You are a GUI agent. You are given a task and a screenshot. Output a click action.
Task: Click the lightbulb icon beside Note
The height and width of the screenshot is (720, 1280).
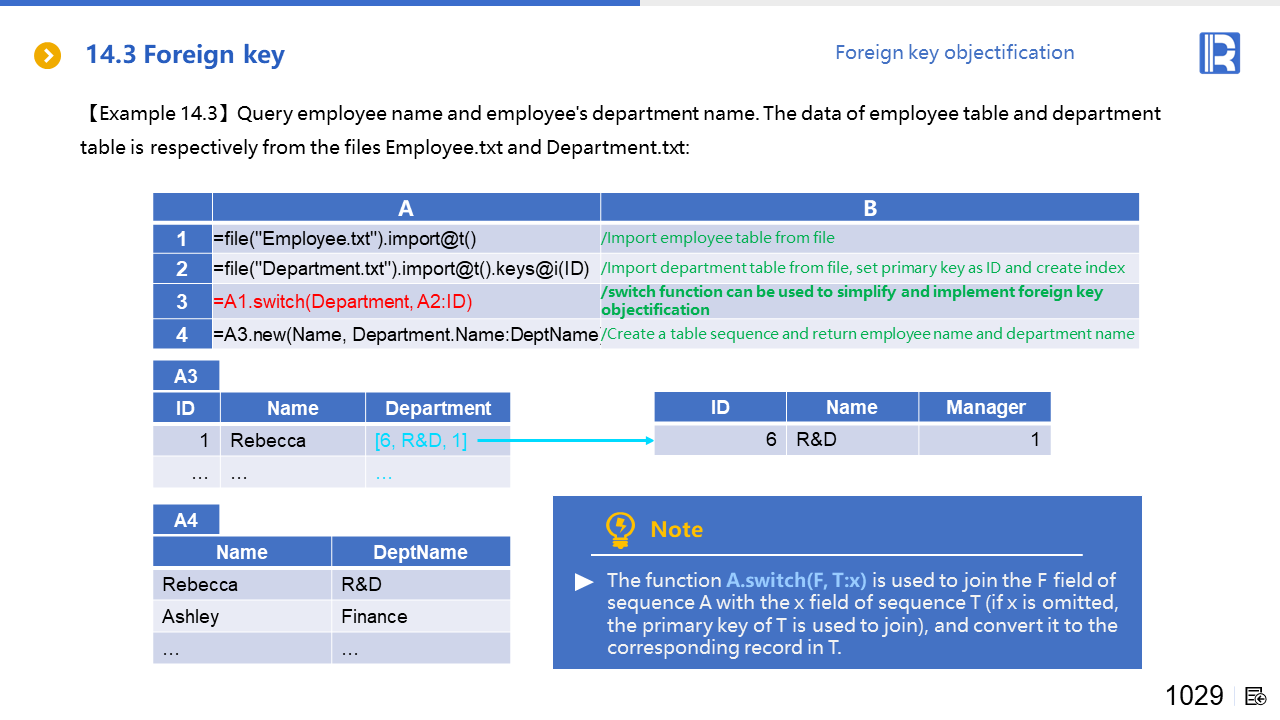tap(620, 530)
